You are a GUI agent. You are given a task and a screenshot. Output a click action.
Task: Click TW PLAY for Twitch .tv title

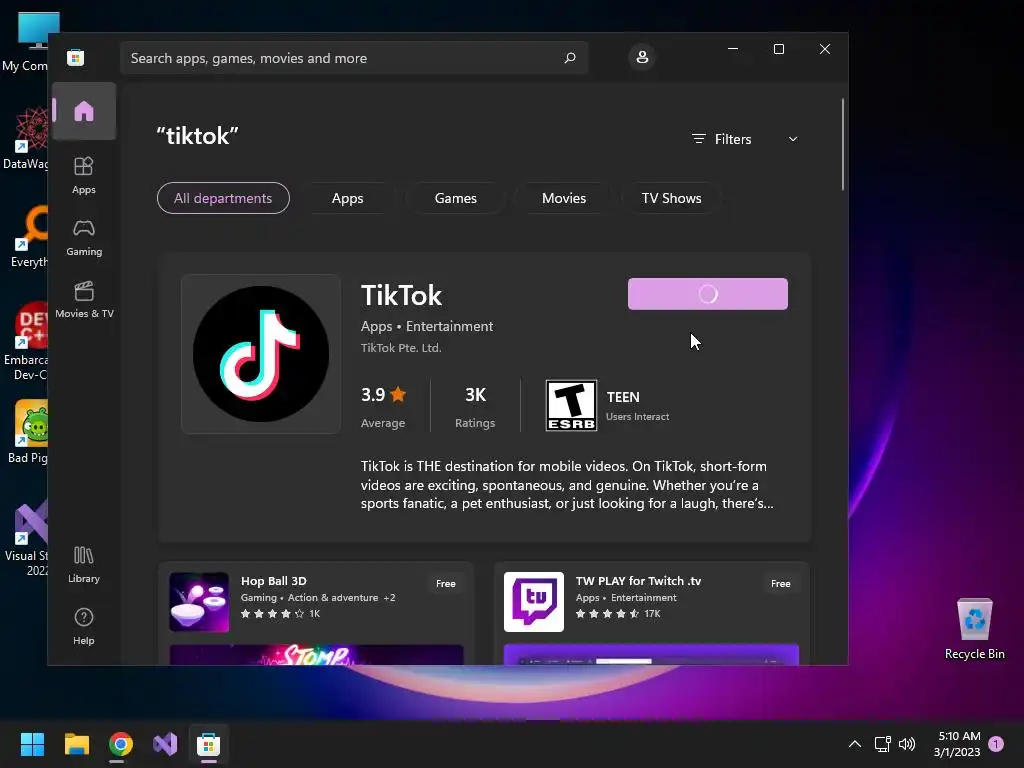tap(638, 581)
